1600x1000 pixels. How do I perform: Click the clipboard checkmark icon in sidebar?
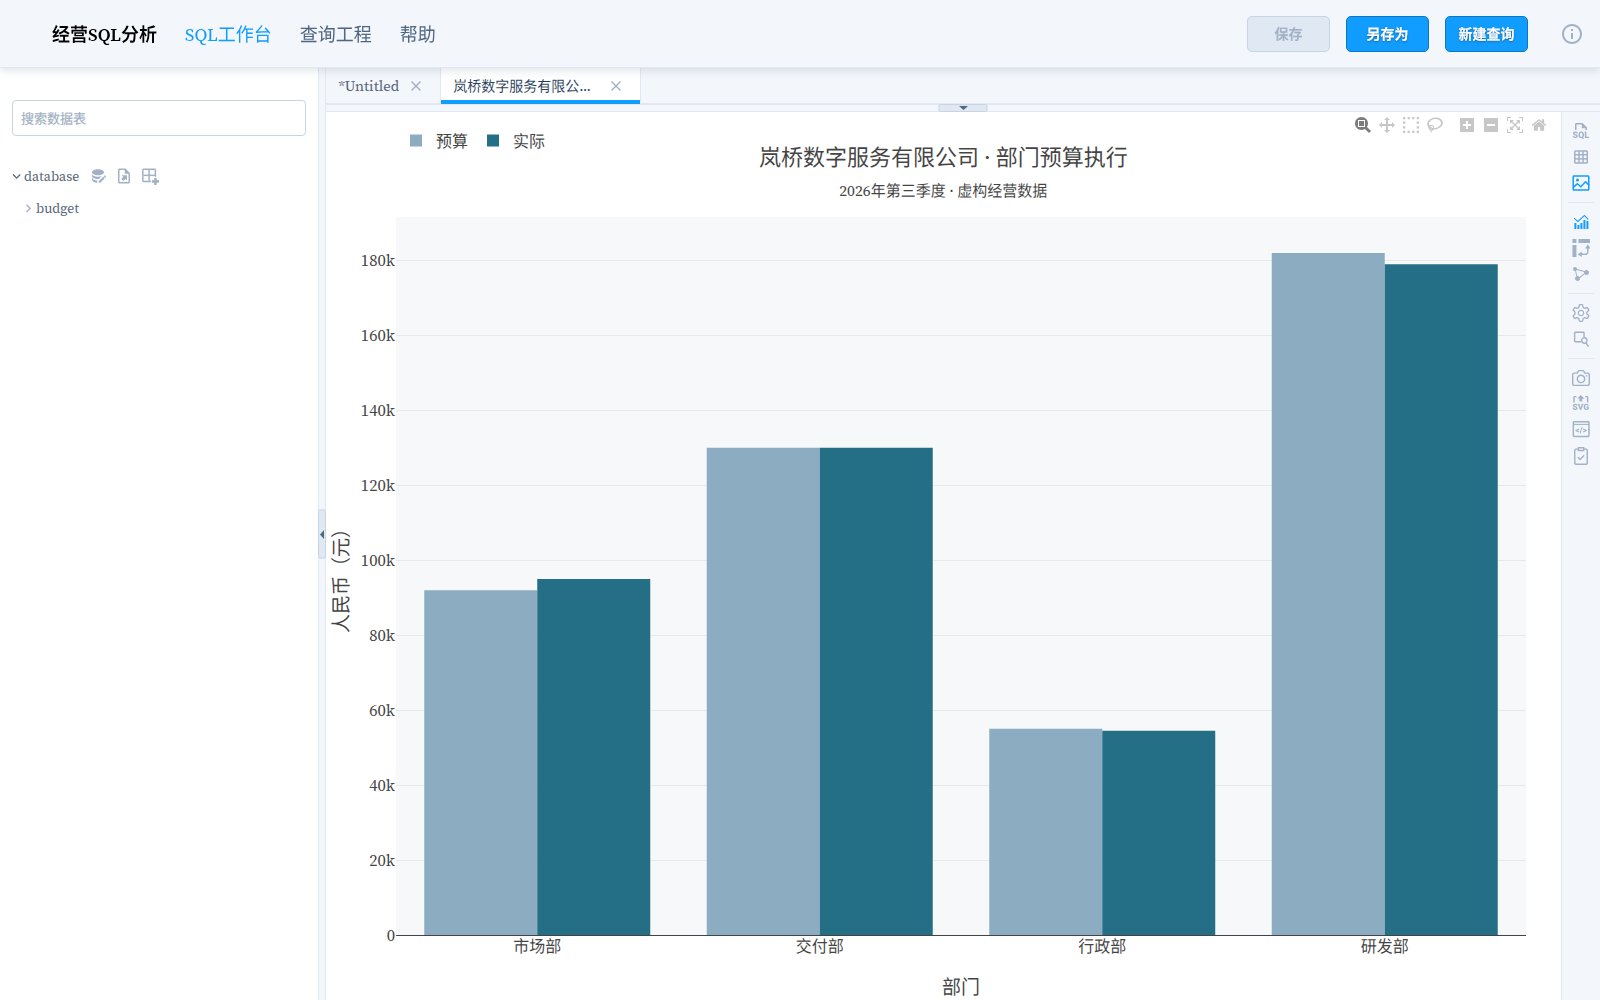[x=1581, y=456]
